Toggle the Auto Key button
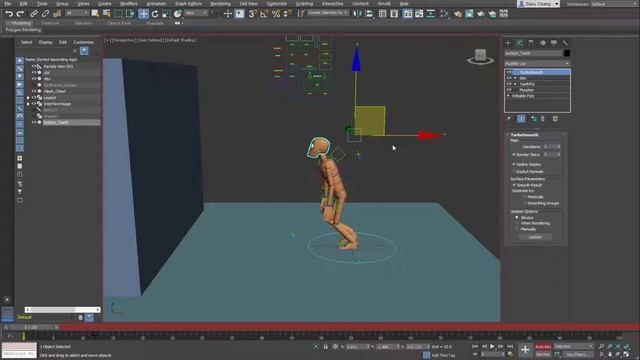 pos(543,347)
